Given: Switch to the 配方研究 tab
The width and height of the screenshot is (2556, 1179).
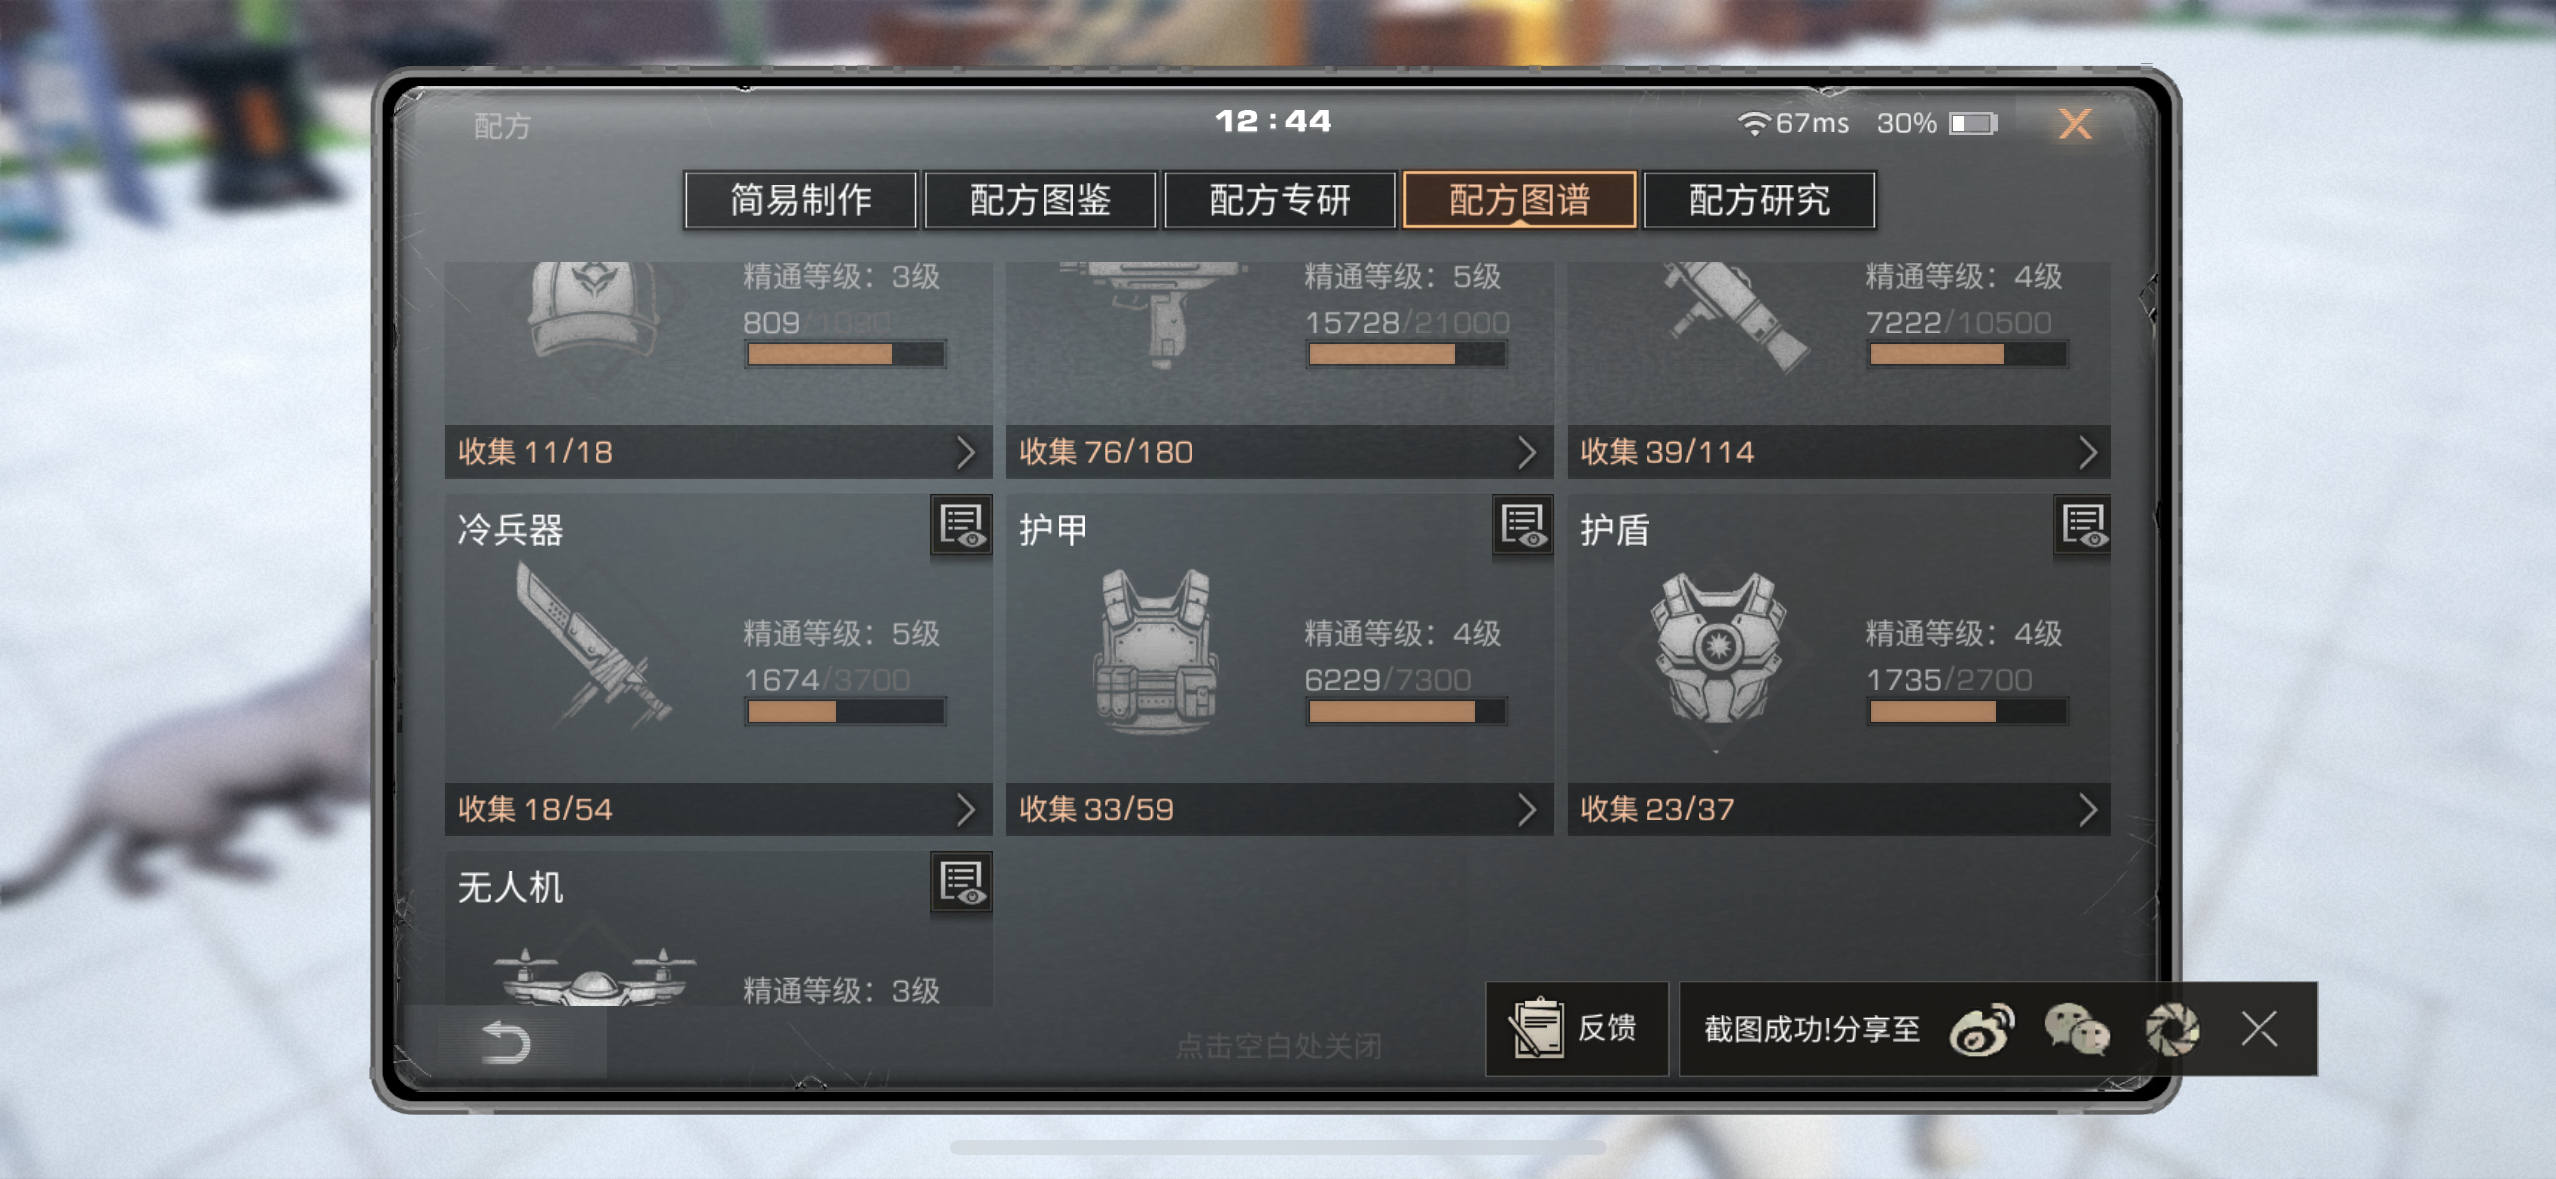Looking at the screenshot, I should [1759, 200].
